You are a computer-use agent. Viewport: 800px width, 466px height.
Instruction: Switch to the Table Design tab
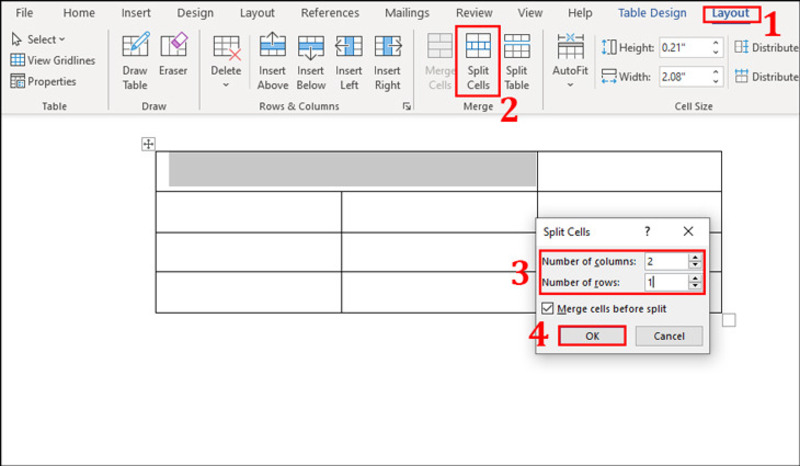click(x=652, y=13)
